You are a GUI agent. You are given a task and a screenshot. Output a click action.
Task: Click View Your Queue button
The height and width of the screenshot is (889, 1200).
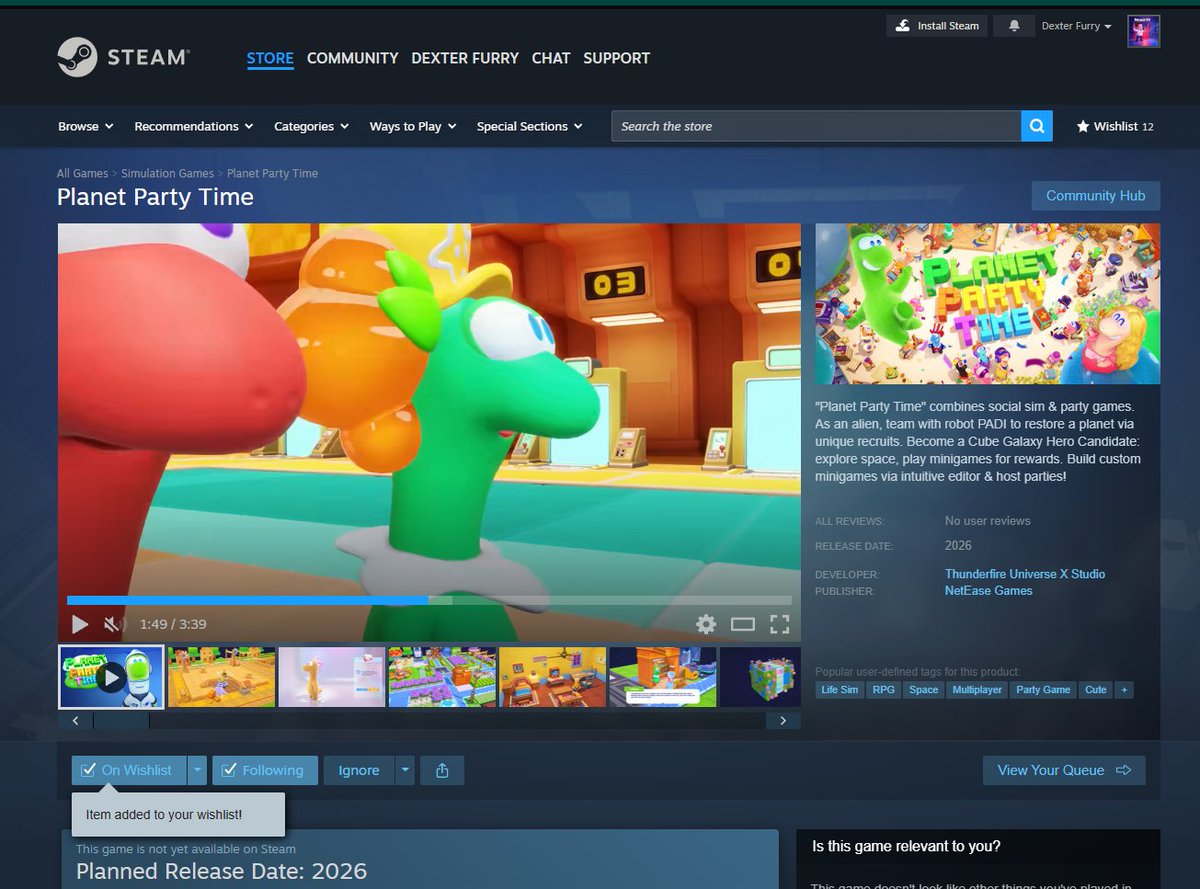click(x=1064, y=770)
